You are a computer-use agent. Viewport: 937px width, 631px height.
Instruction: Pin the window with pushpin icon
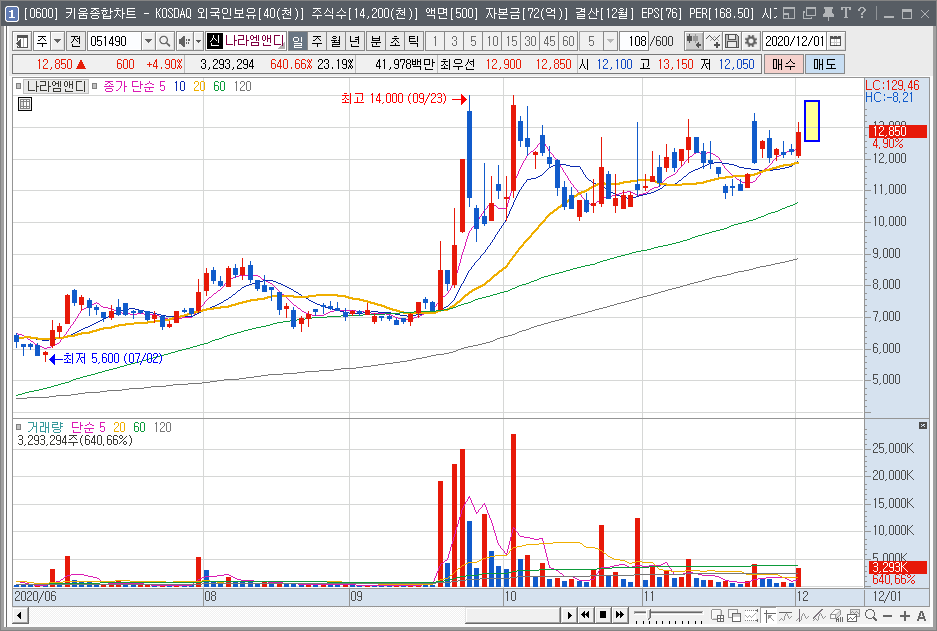(x=828, y=13)
